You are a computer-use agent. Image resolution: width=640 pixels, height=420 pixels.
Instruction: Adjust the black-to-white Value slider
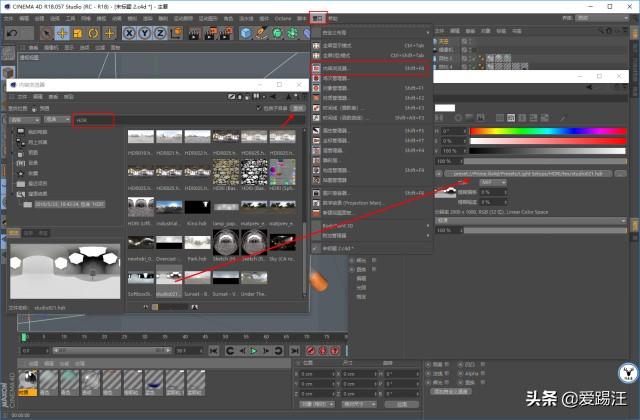coord(548,151)
